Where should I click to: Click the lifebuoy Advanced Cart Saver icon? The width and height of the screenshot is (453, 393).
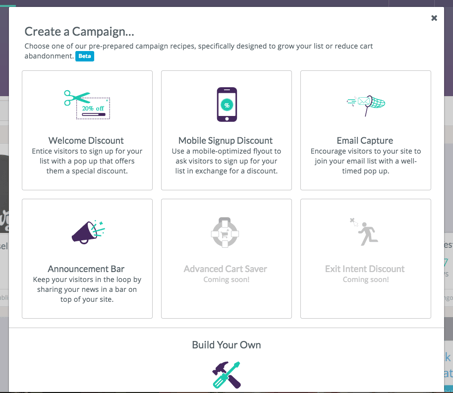coord(225,232)
